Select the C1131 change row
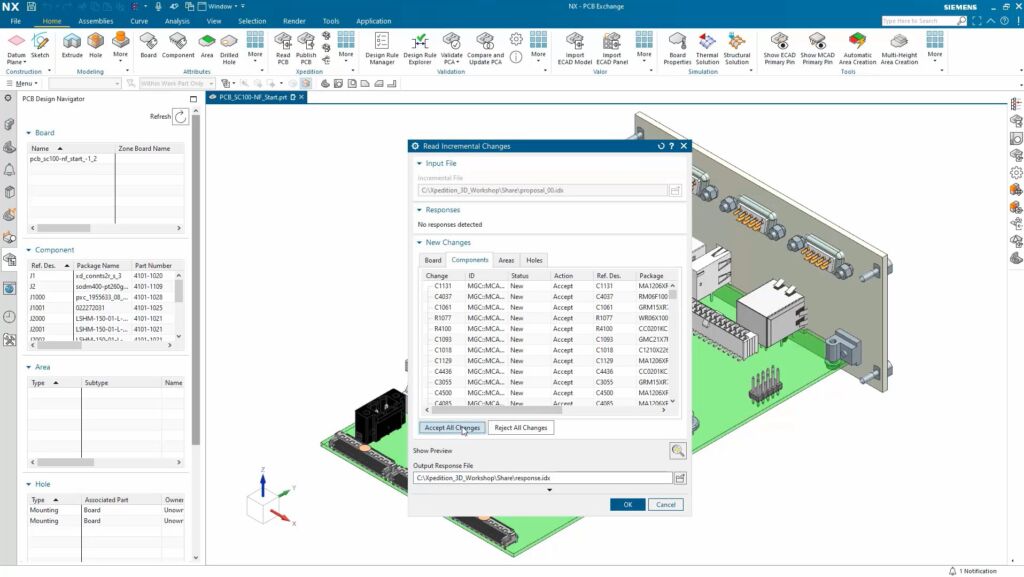This screenshot has height=577, width=1024. [547, 286]
